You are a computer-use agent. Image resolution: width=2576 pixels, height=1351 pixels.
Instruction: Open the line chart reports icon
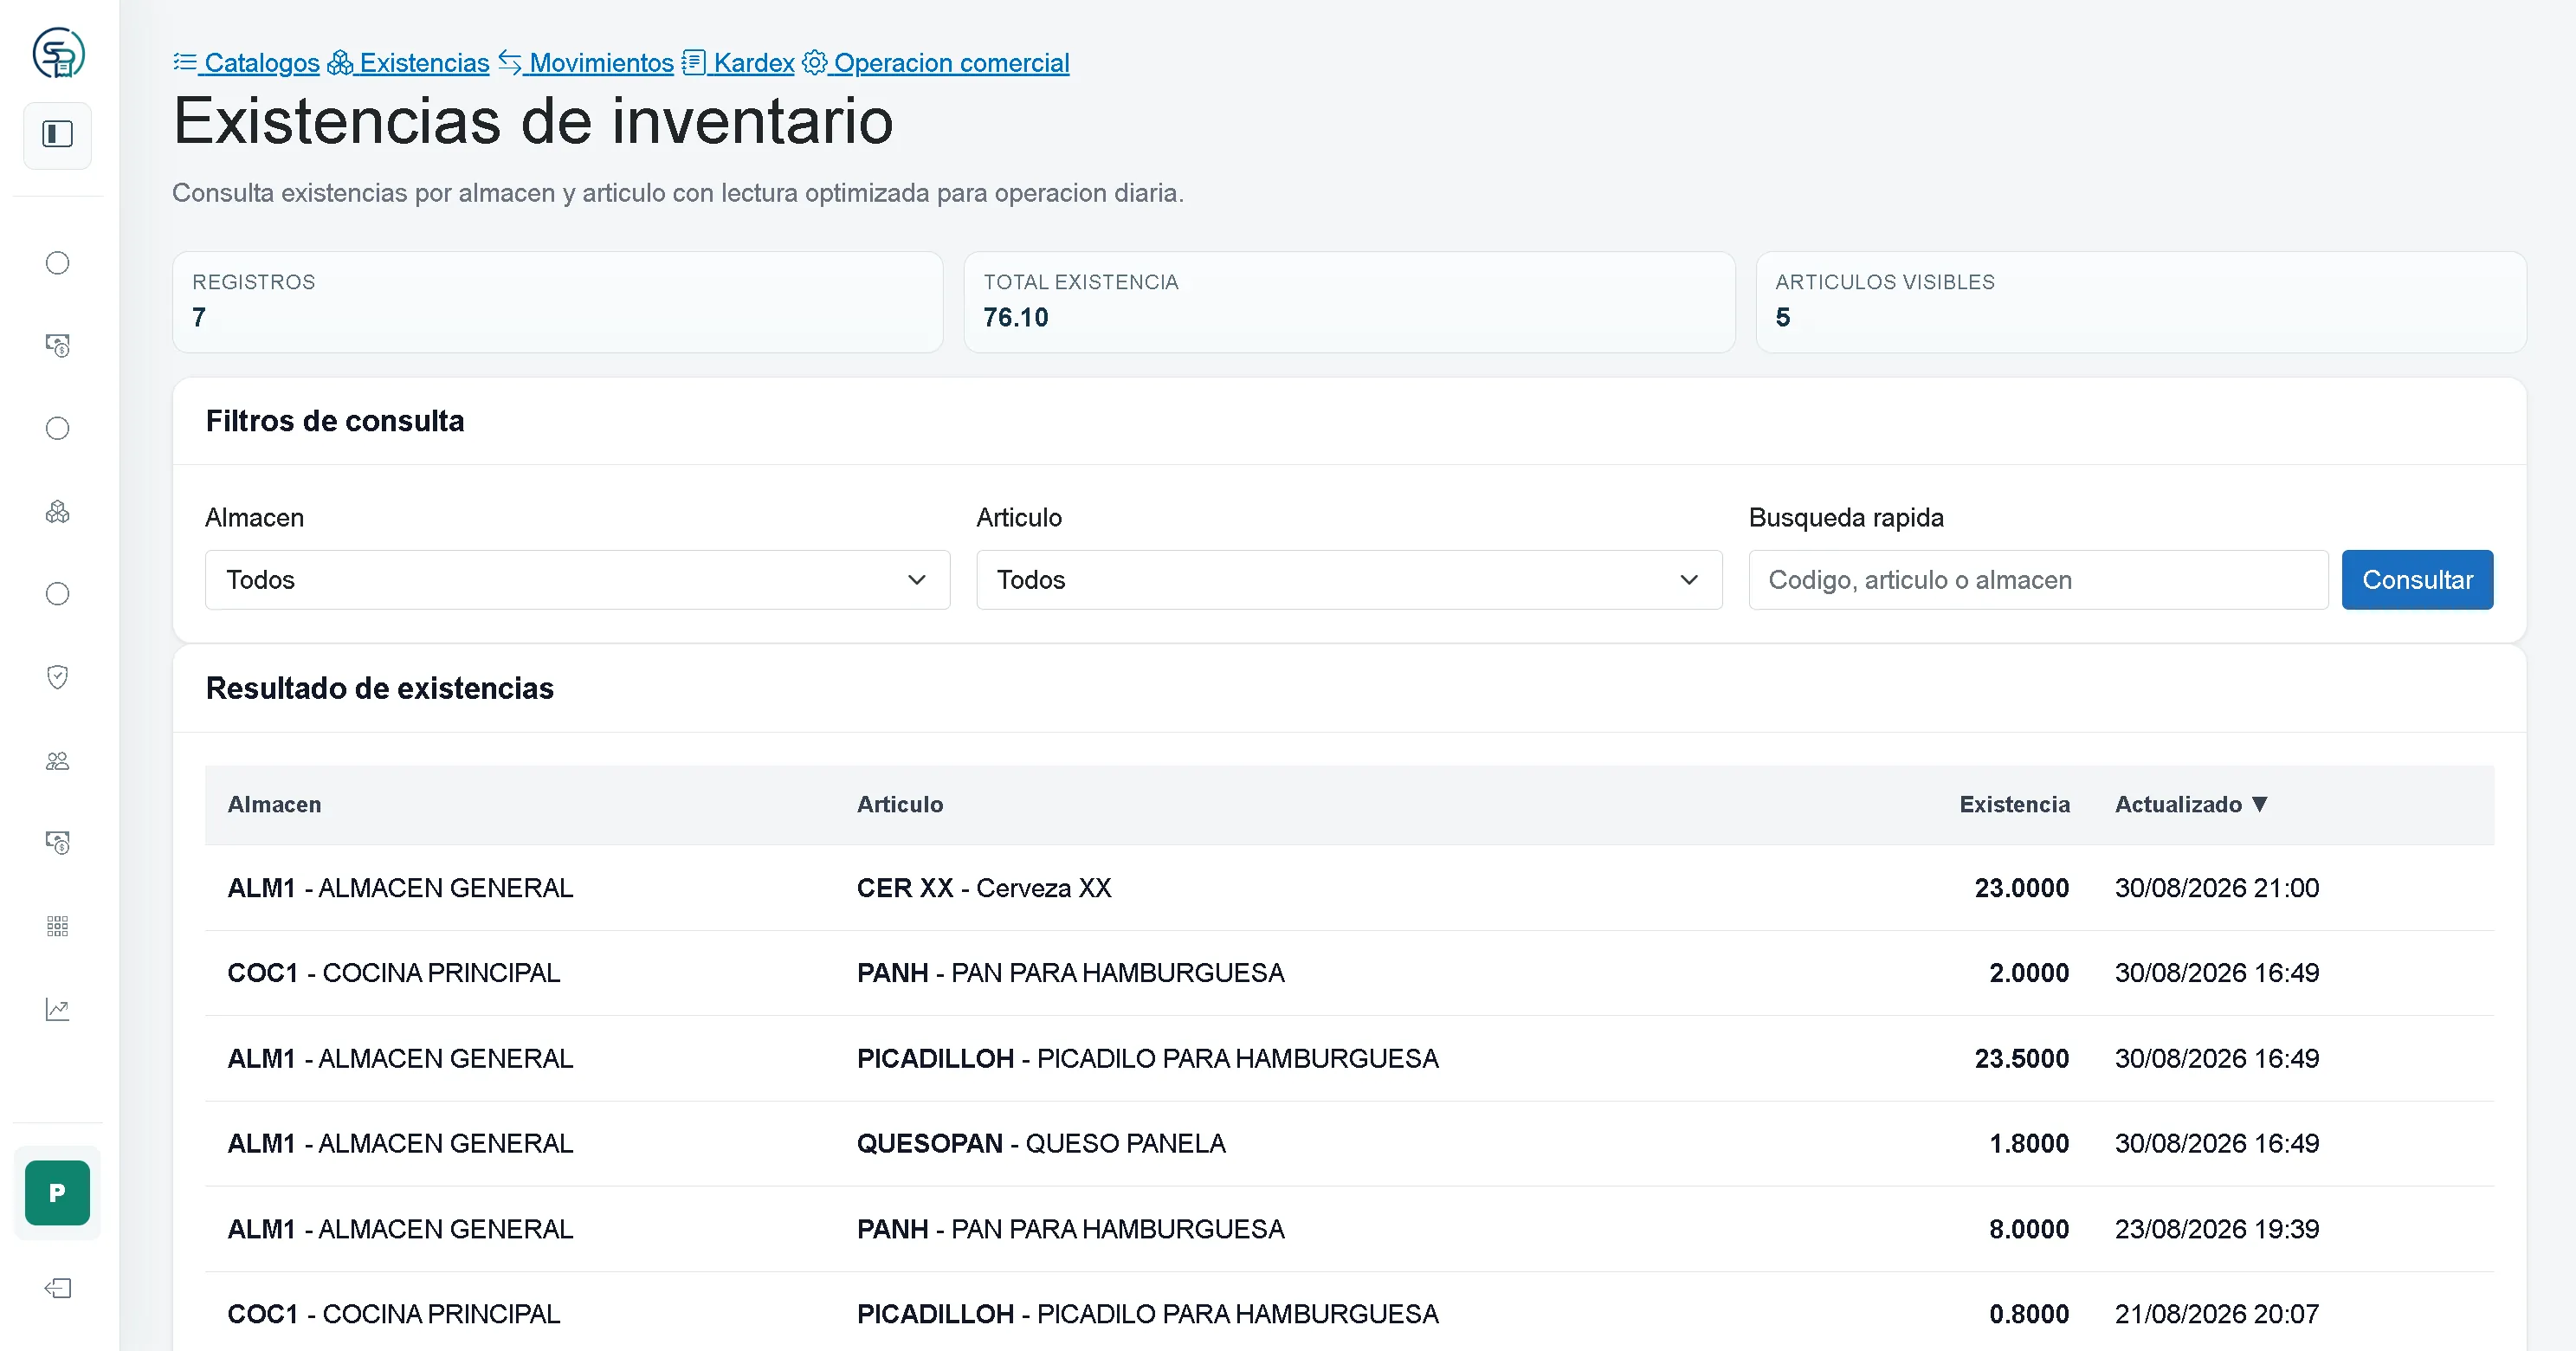(x=58, y=1009)
